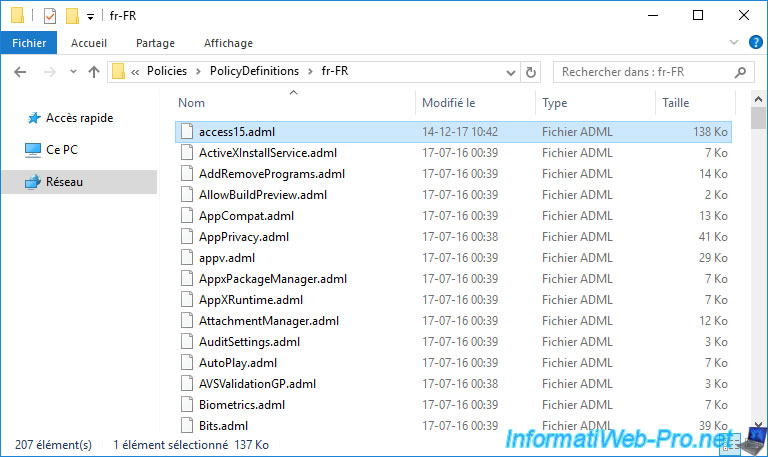Click the New folder icon in title bar

click(x=72, y=16)
